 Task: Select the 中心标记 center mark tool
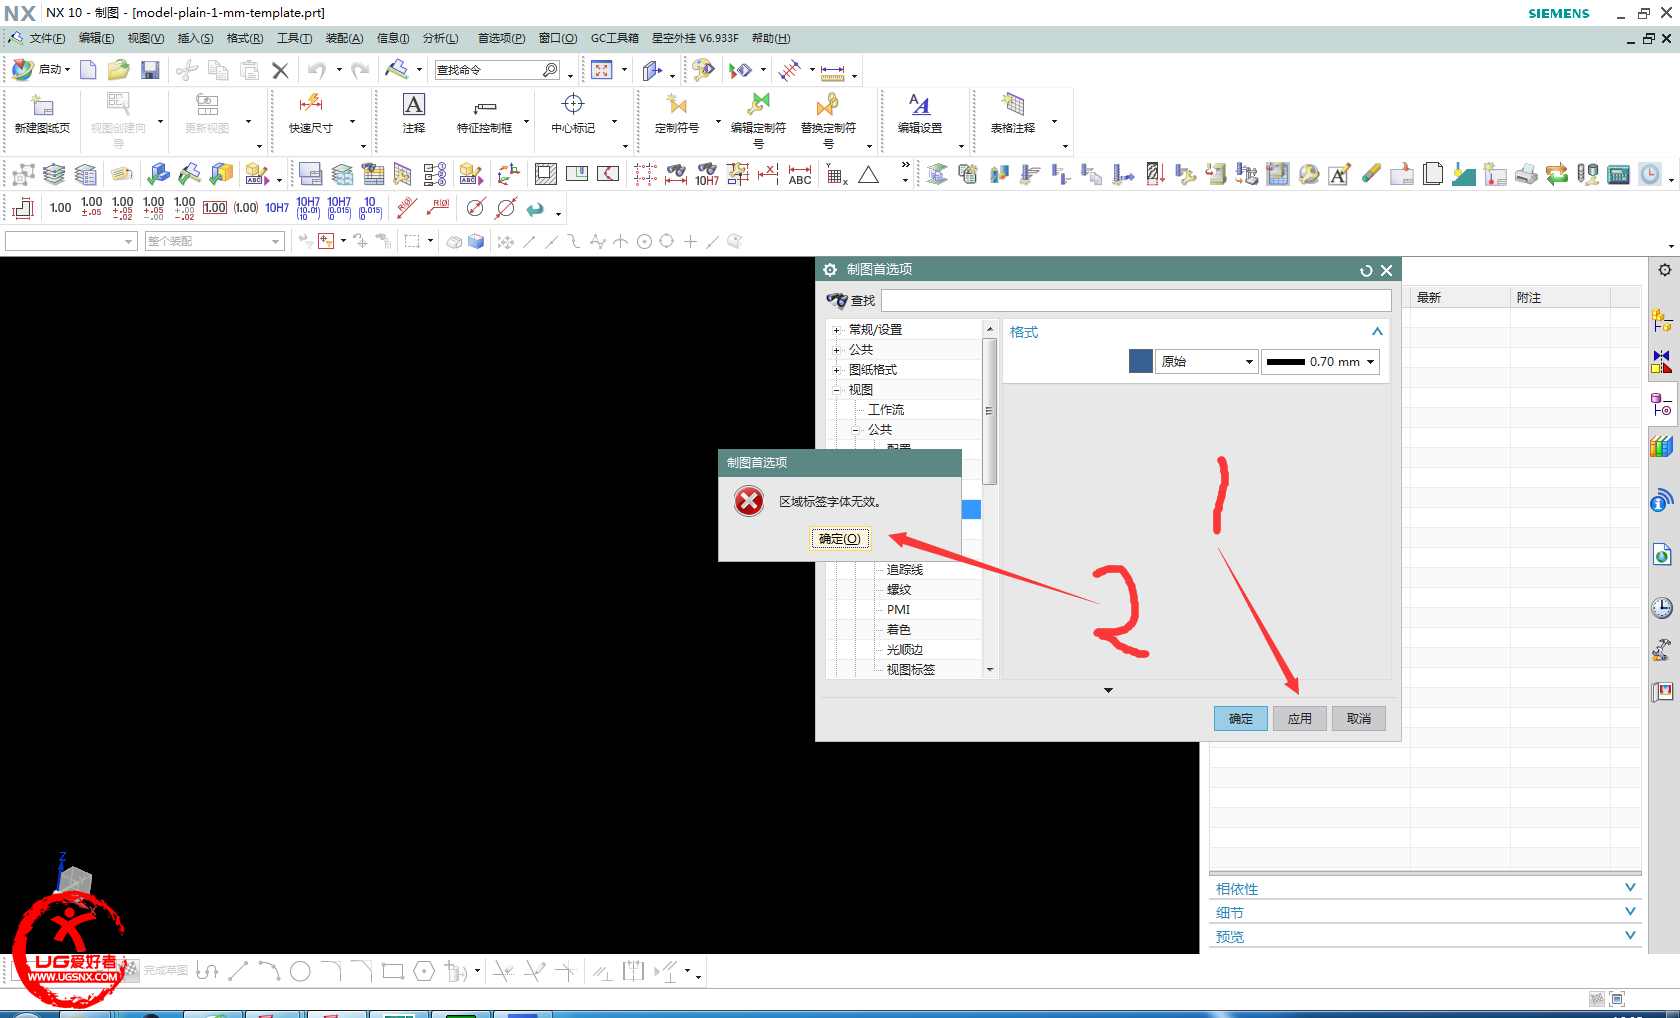pos(573,113)
